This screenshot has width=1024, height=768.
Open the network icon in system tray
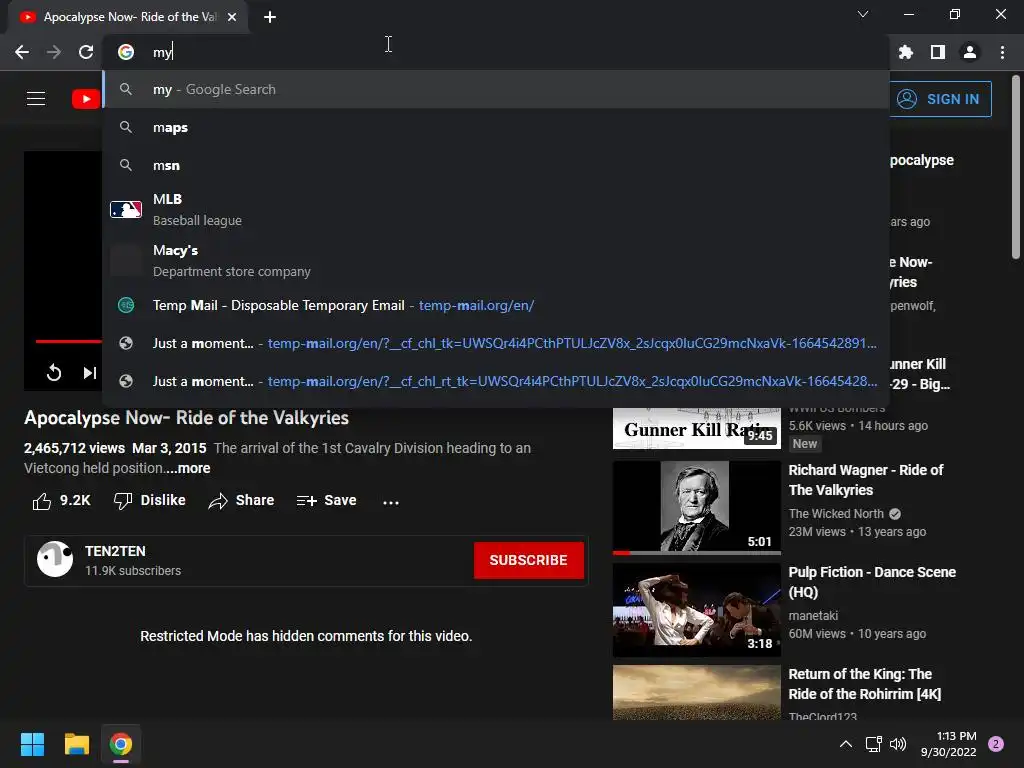(873, 744)
